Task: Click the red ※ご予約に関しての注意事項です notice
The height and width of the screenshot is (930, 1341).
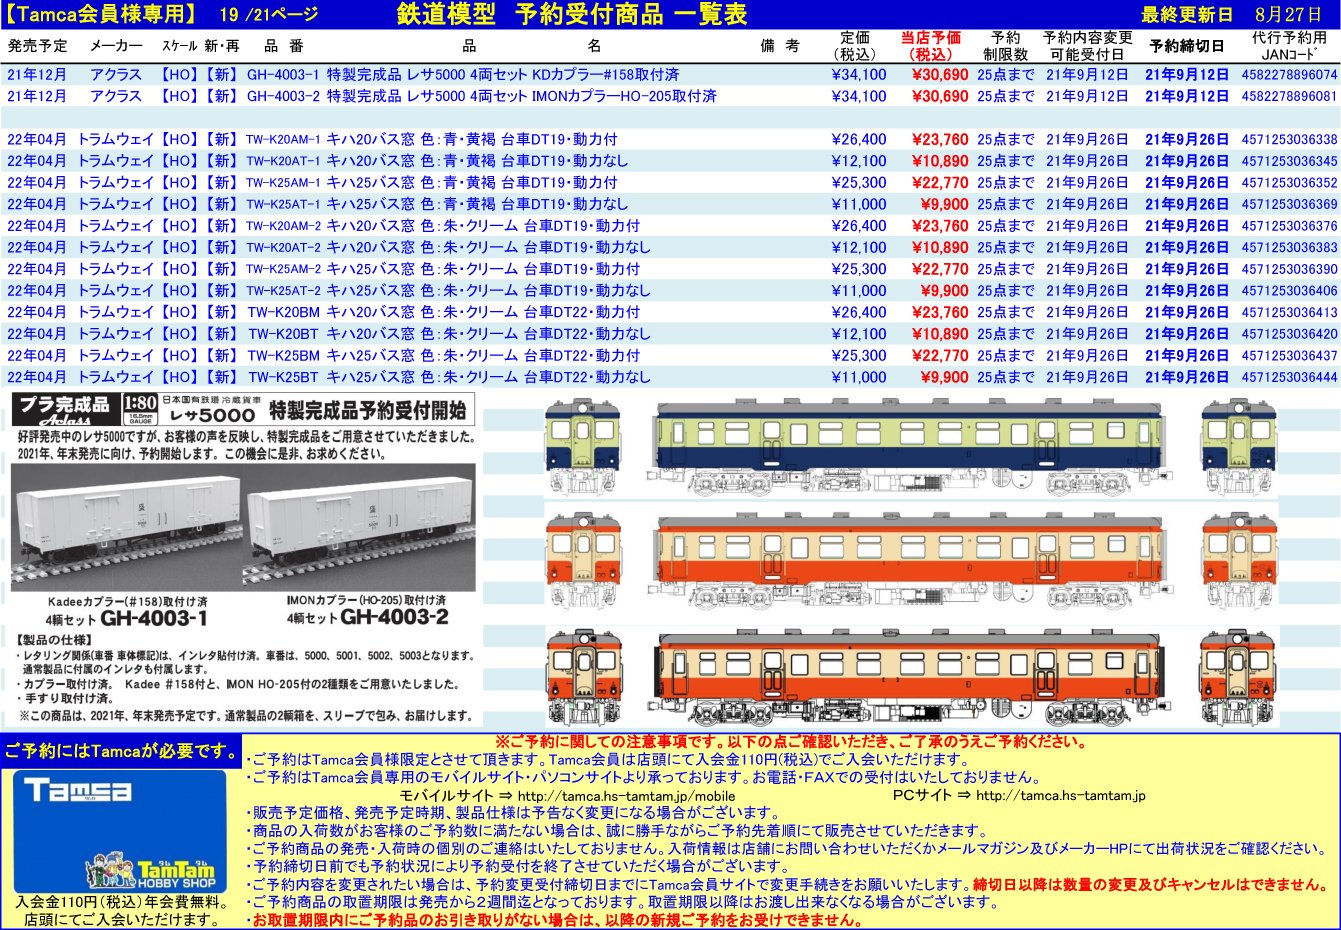Action: 791,742
